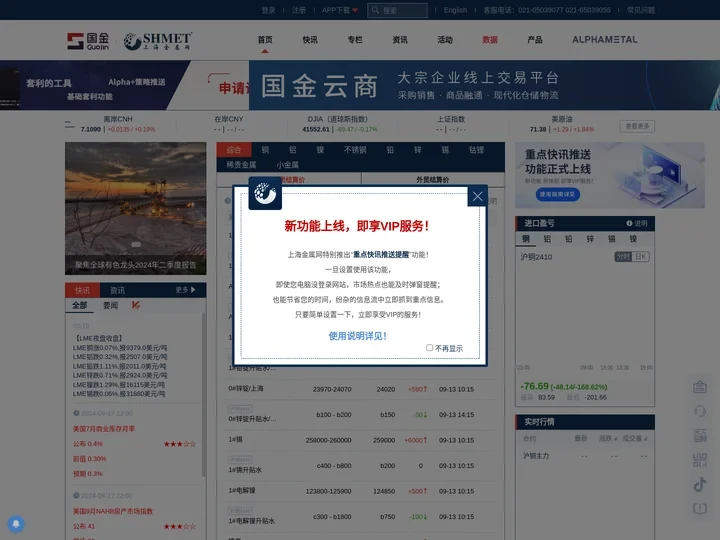Open ALPHAMETAL in main navigation
Viewport: 720px width, 540px height.
coord(605,40)
